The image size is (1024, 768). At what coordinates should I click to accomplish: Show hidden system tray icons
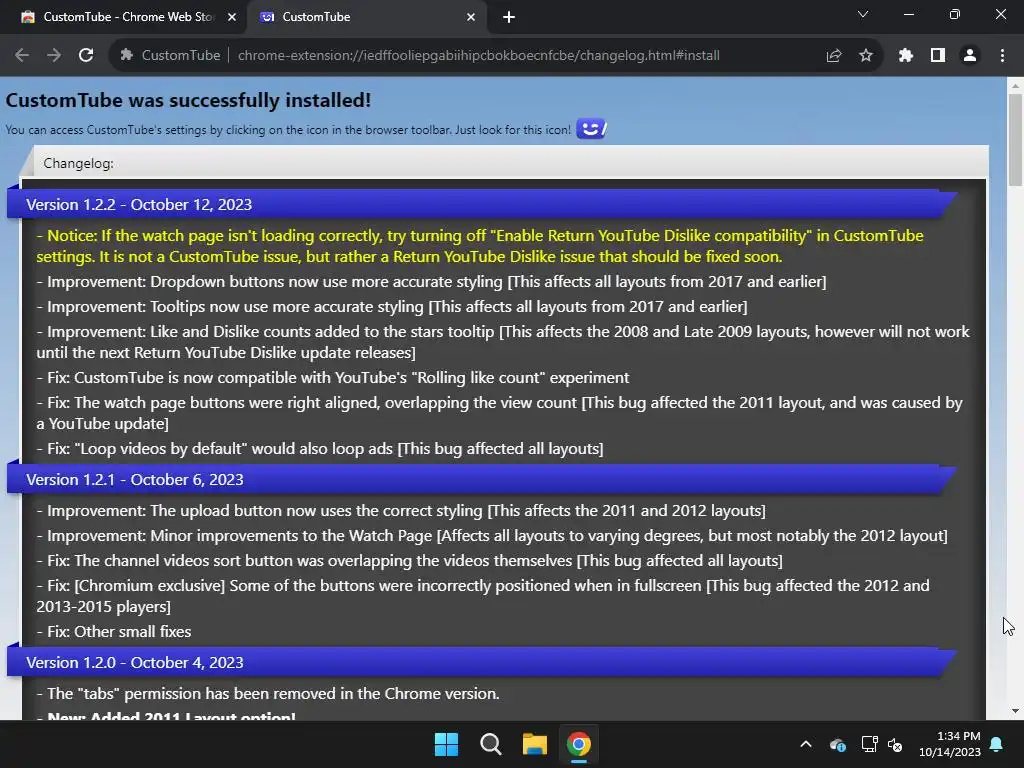point(806,744)
